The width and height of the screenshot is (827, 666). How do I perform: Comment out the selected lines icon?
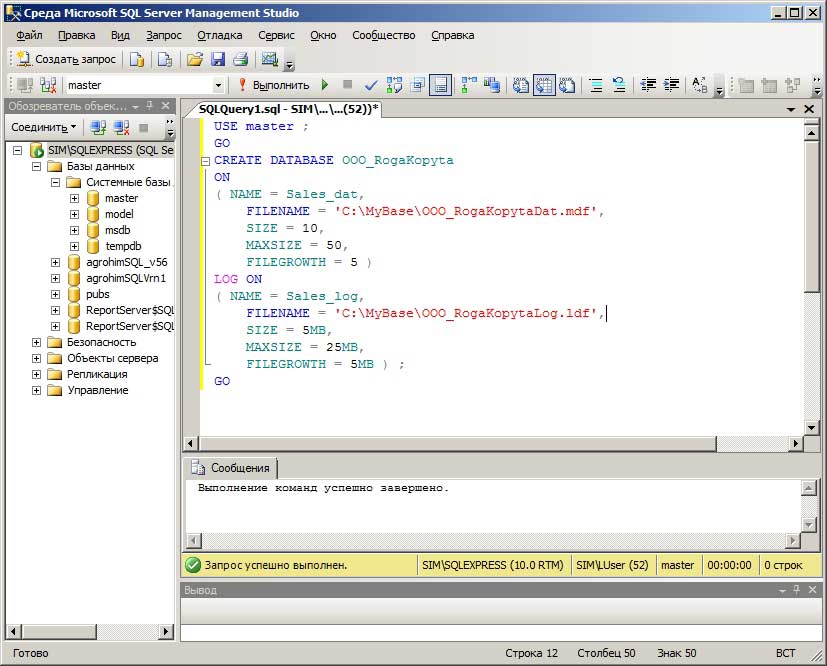(596, 86)
